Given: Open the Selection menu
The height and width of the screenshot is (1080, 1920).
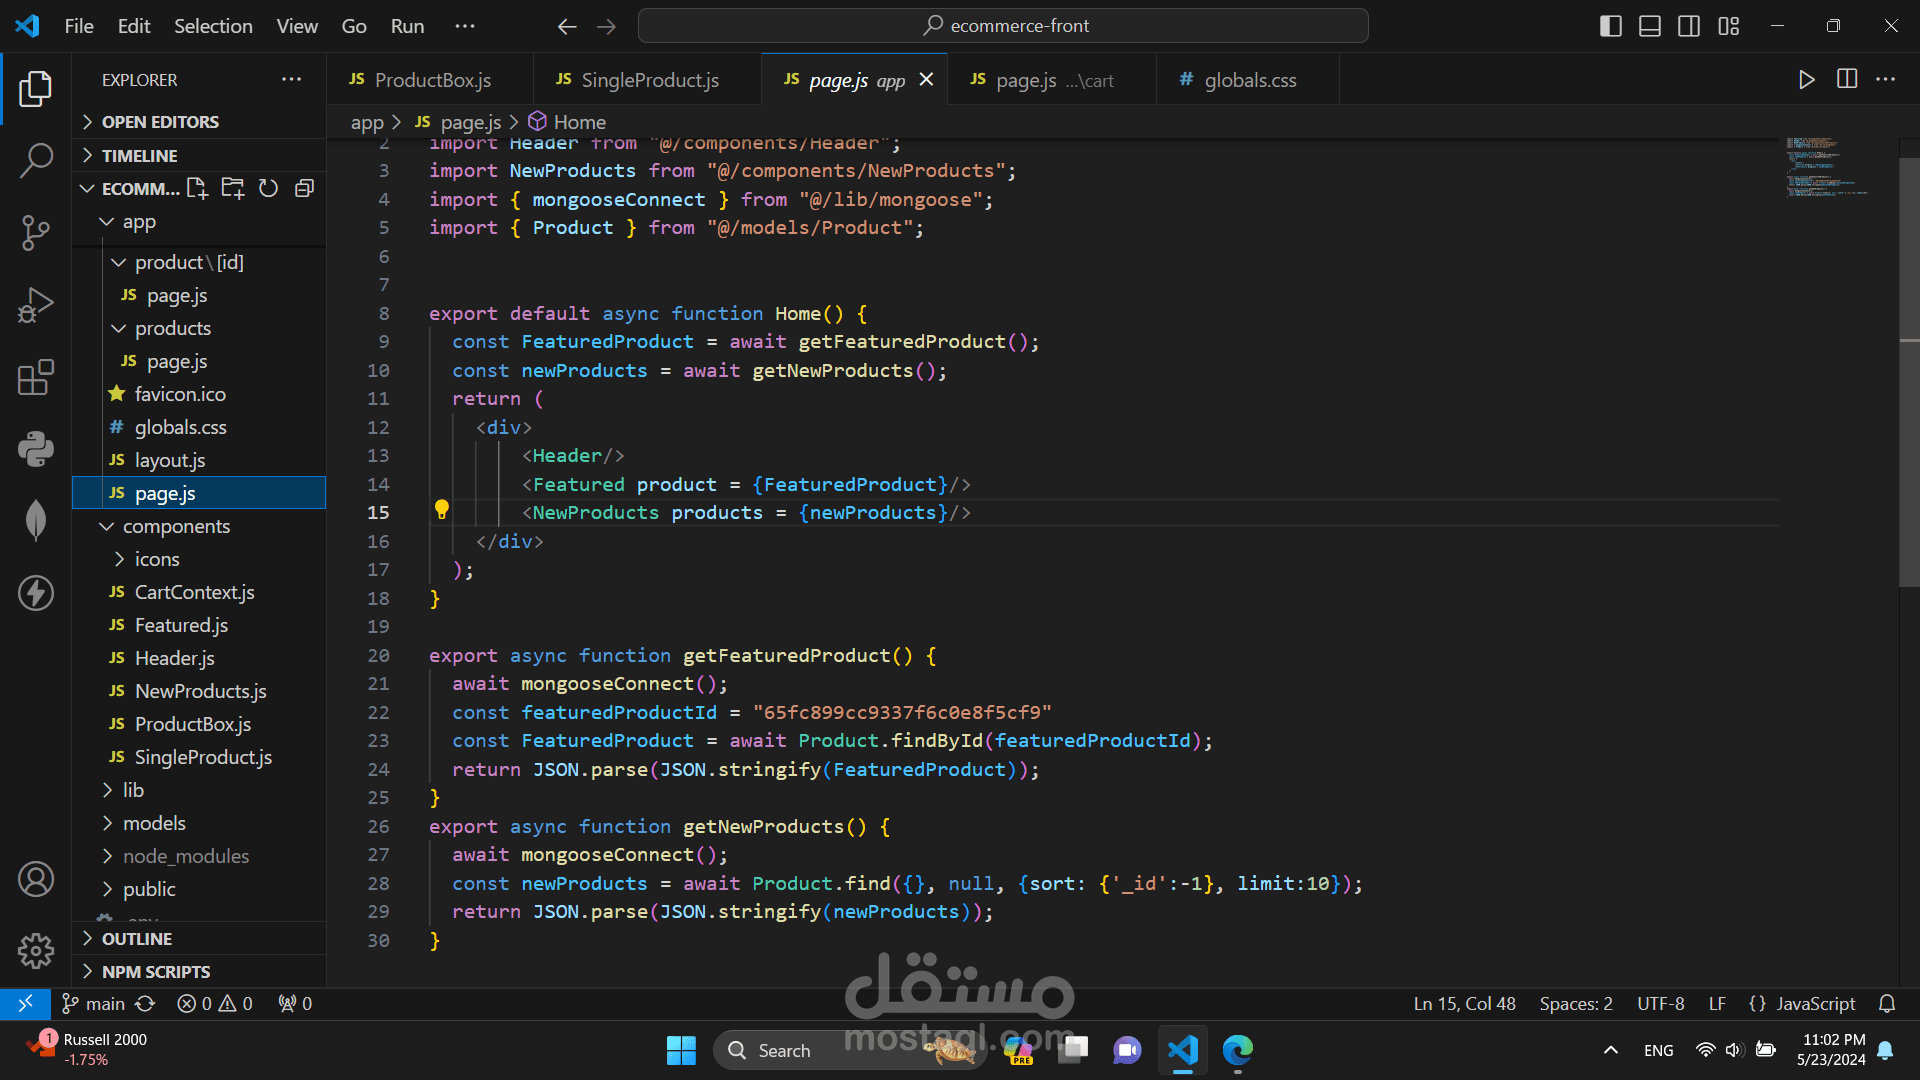Looking at the screenshot, I should point(213,26).
